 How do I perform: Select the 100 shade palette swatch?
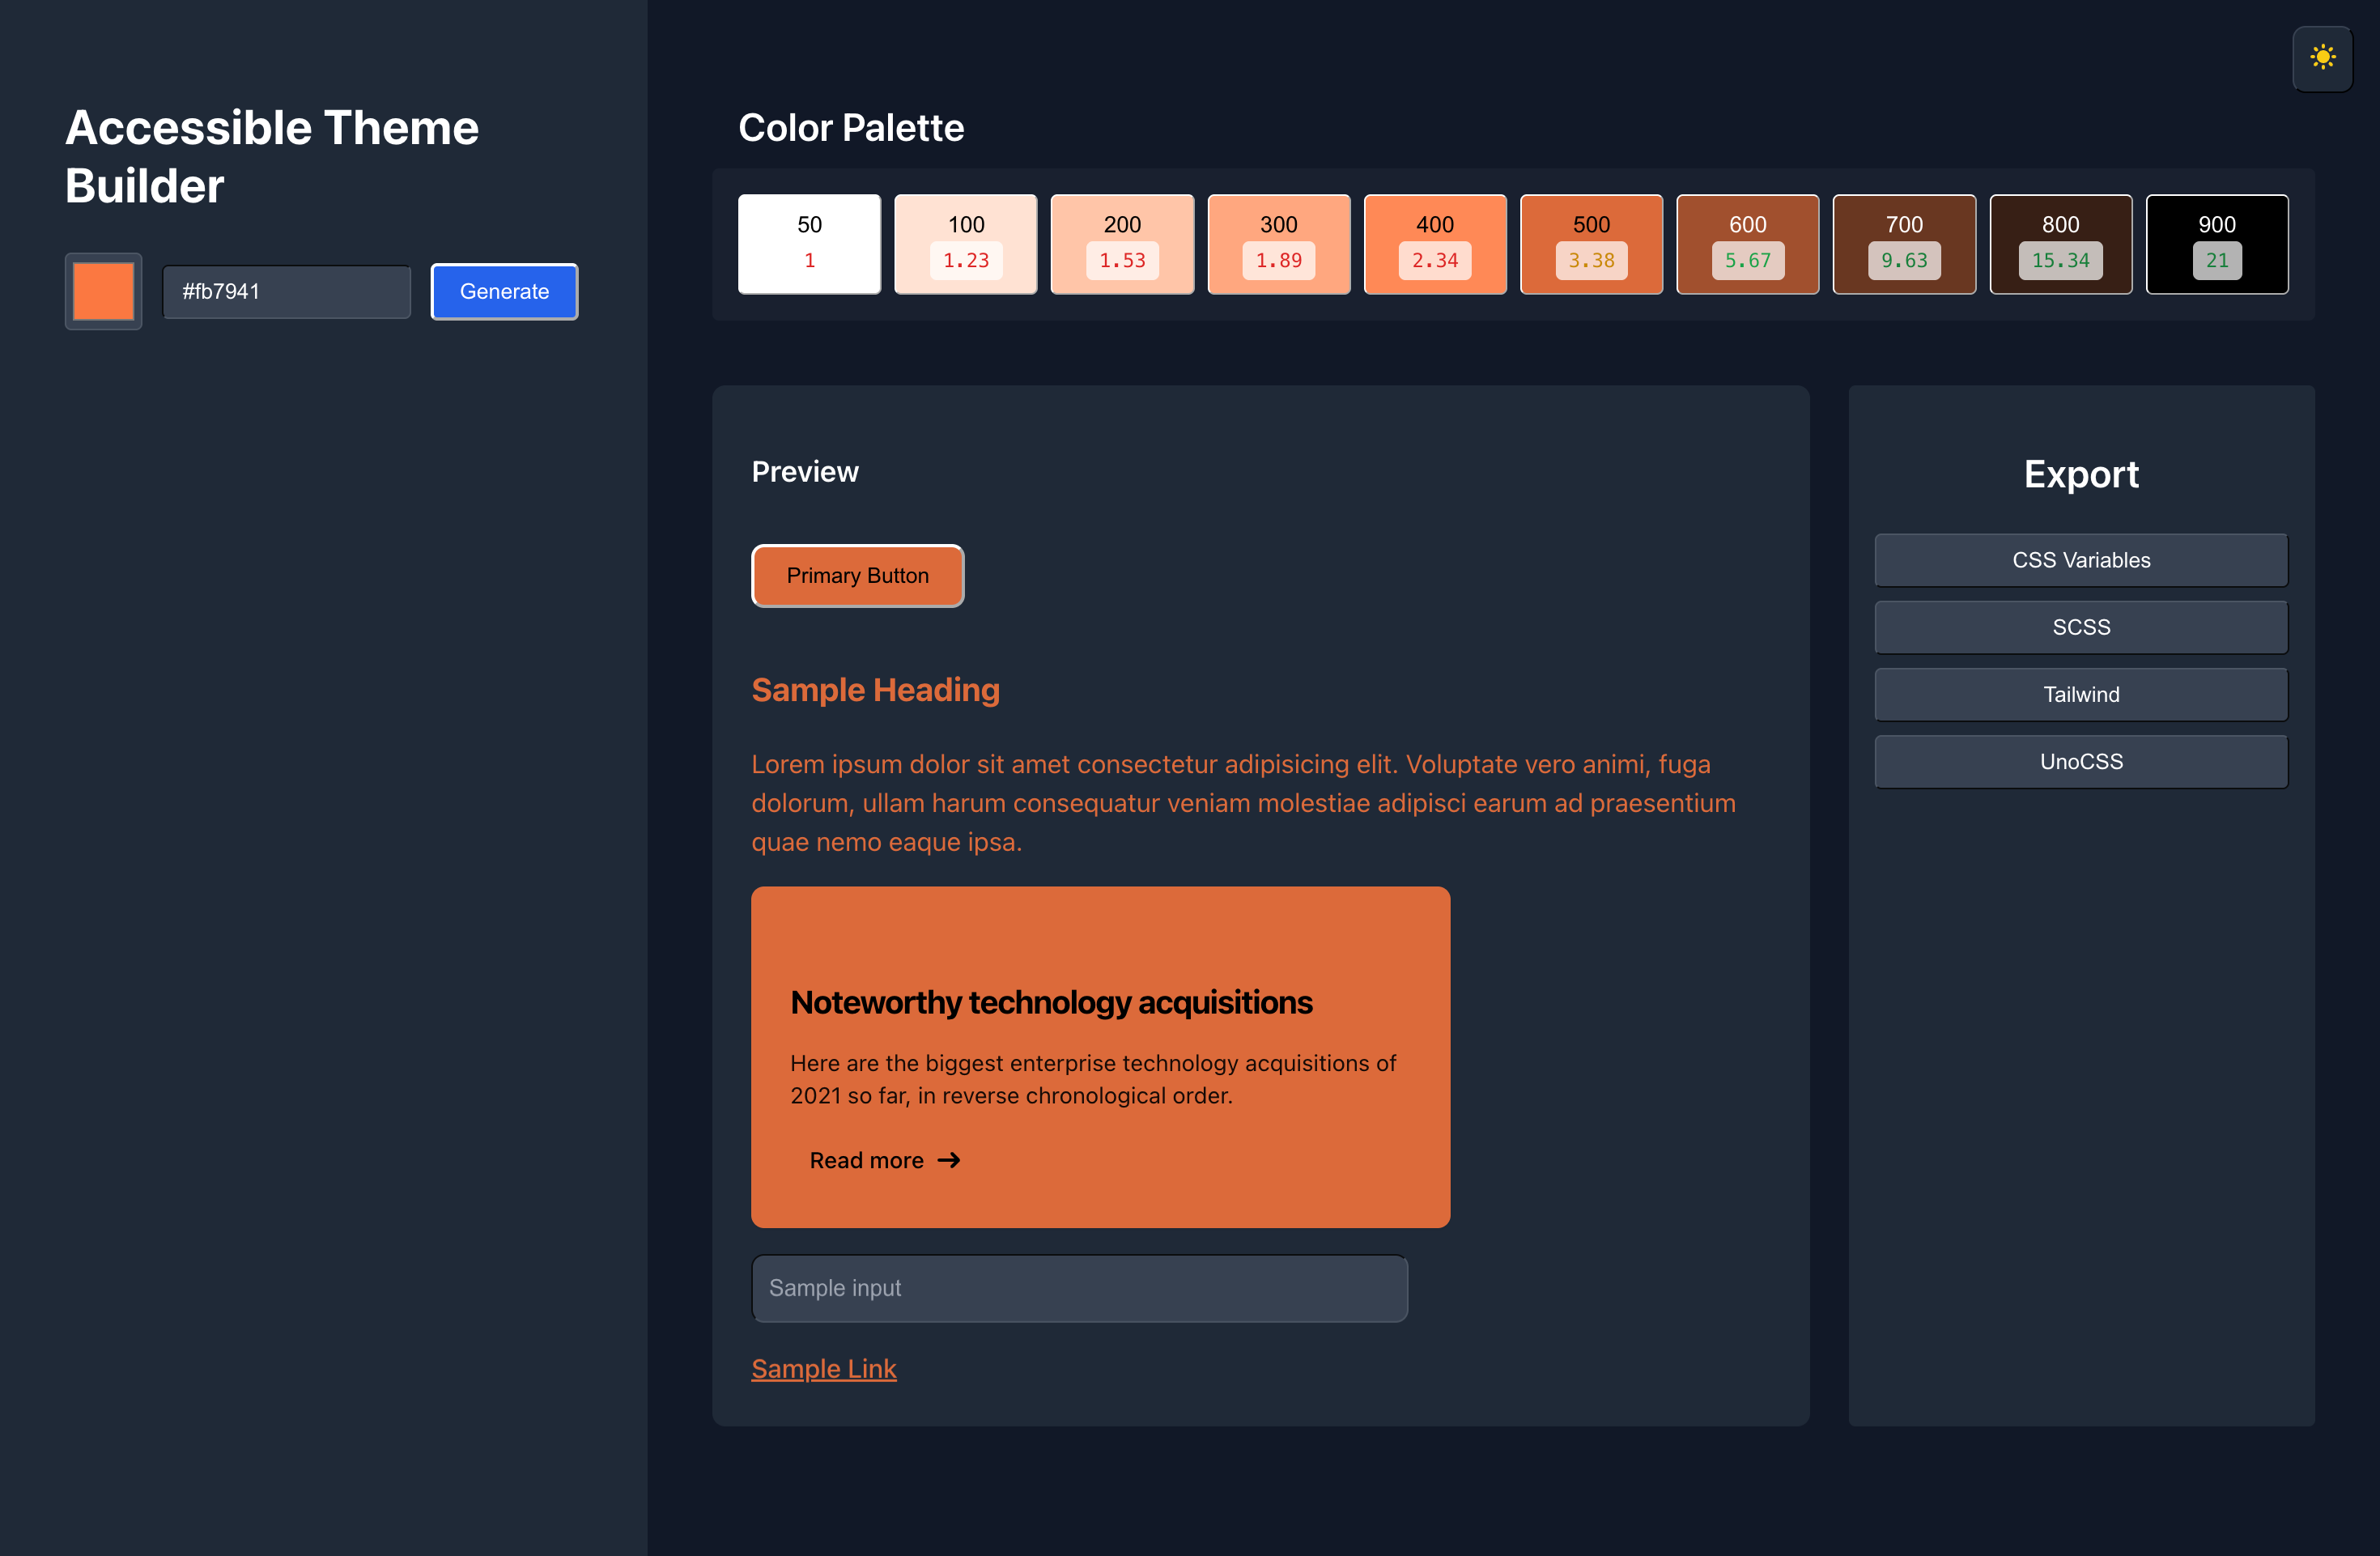pos(965,243)
